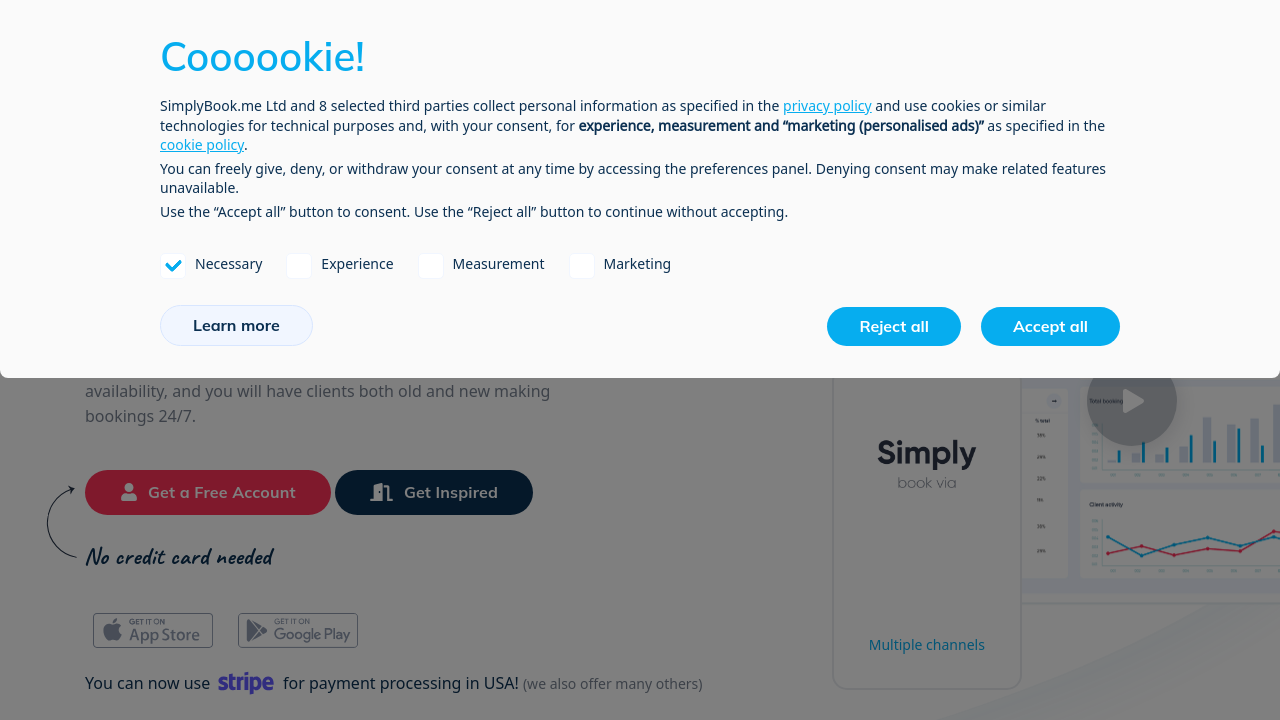Open the cookie policy link
This screenshot has width=1280, height=720.
pos(202,145)
